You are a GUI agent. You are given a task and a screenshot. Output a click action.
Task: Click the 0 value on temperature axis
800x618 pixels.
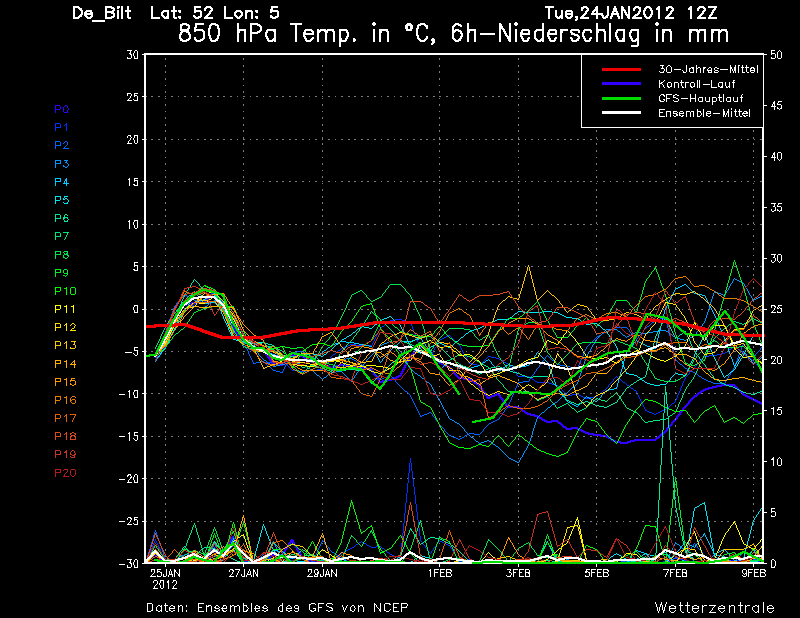pos(136,309)
